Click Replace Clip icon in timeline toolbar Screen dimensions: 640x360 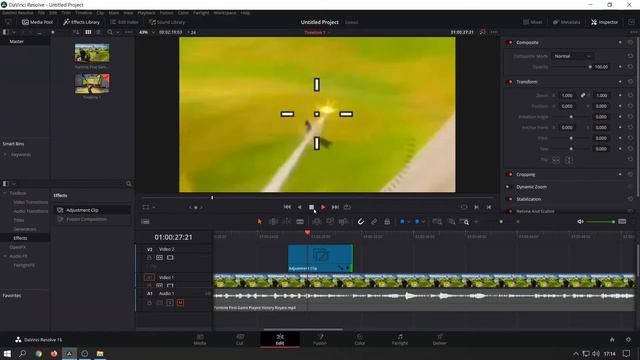click(x=344, y=222)
